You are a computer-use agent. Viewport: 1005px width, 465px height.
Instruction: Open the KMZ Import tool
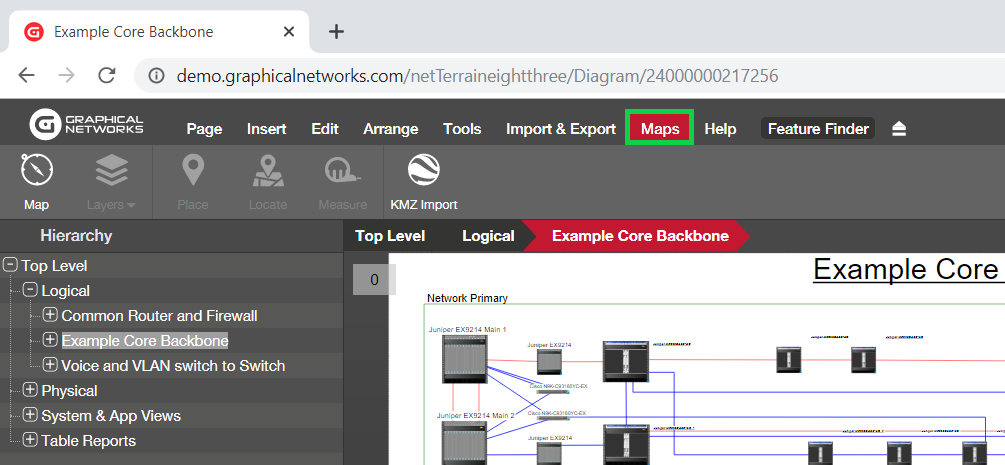coord(424,171)
